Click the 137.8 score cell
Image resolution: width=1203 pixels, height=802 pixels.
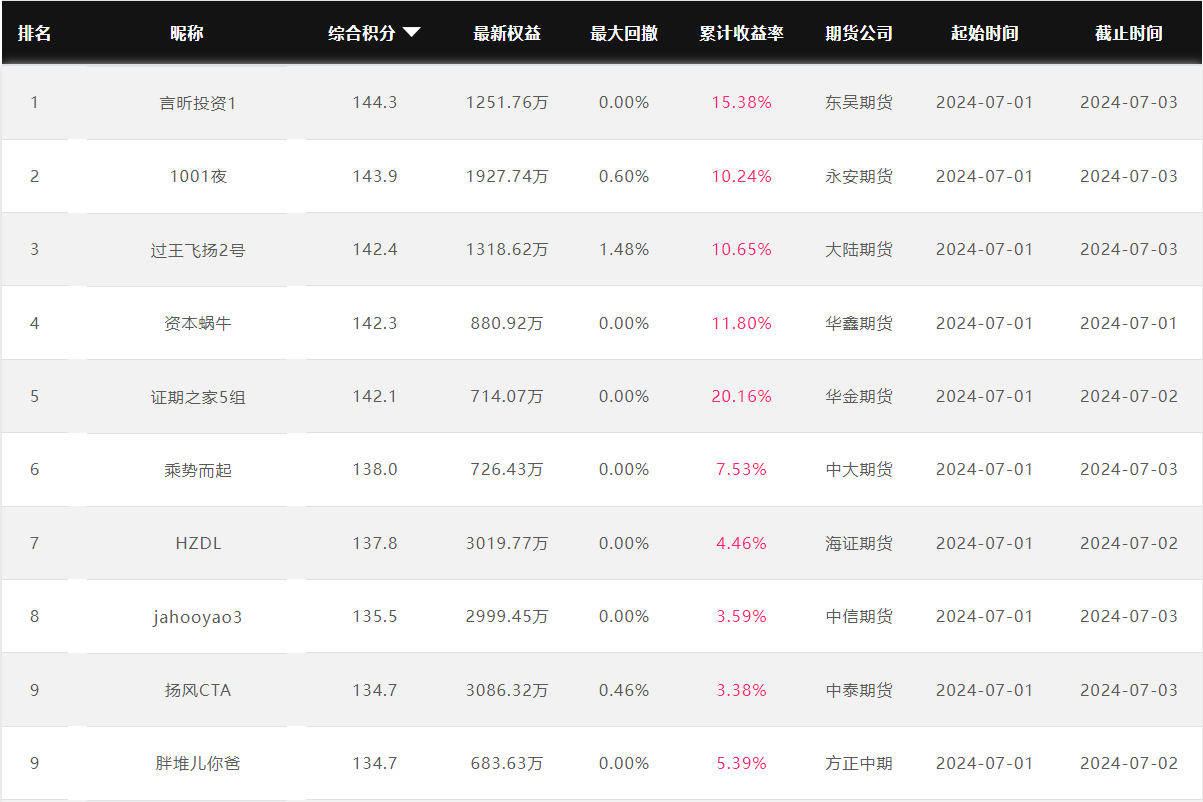click(x=375, y=543)
